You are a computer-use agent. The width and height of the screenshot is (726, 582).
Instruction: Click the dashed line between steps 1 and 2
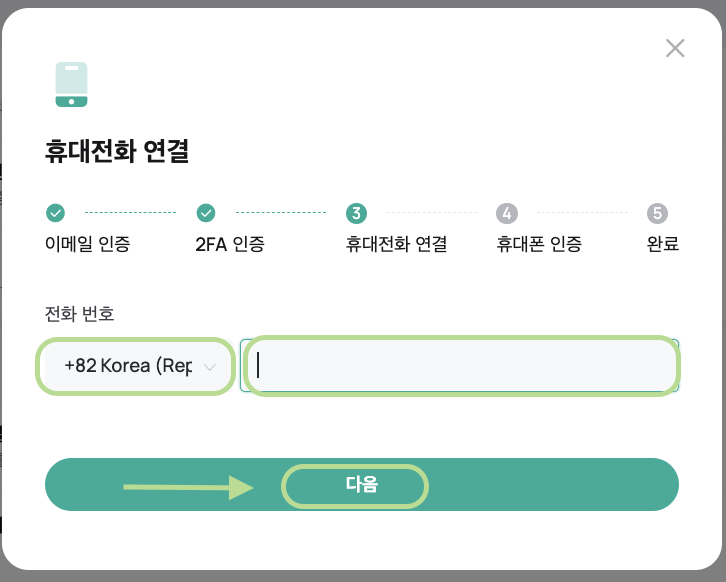pyautogui.click(x=131, y=213)
